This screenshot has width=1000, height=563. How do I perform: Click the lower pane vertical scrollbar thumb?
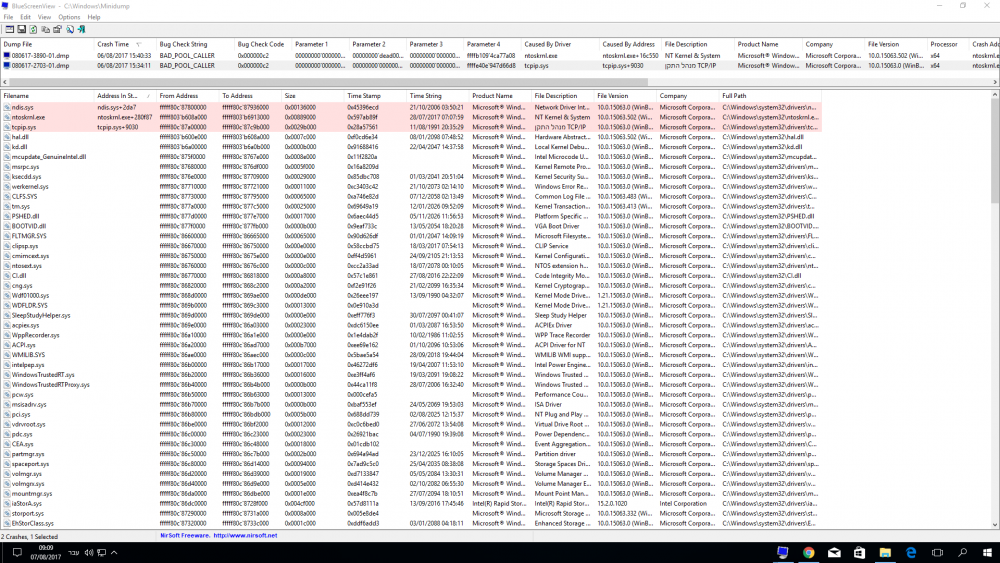click(x=995, y=151)
